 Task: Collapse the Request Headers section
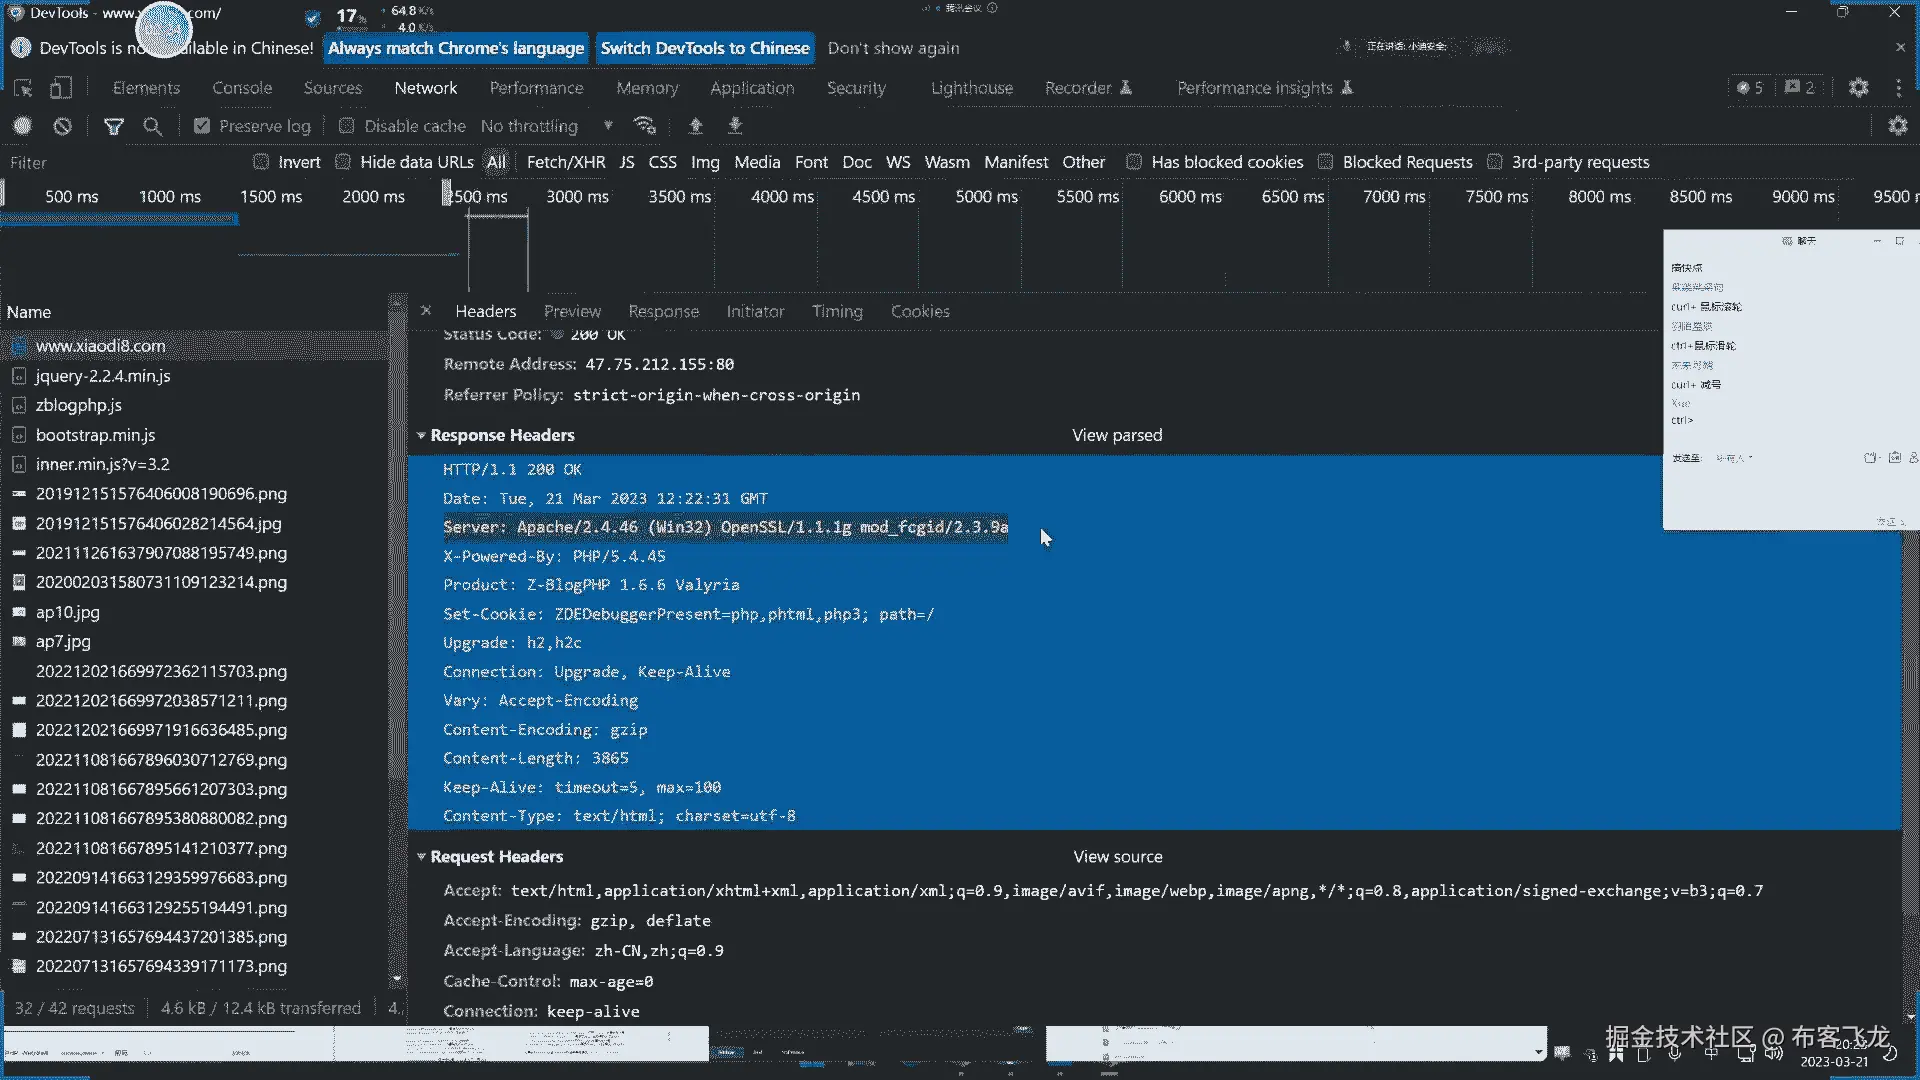pyautogui.click(x=421, y=857)
